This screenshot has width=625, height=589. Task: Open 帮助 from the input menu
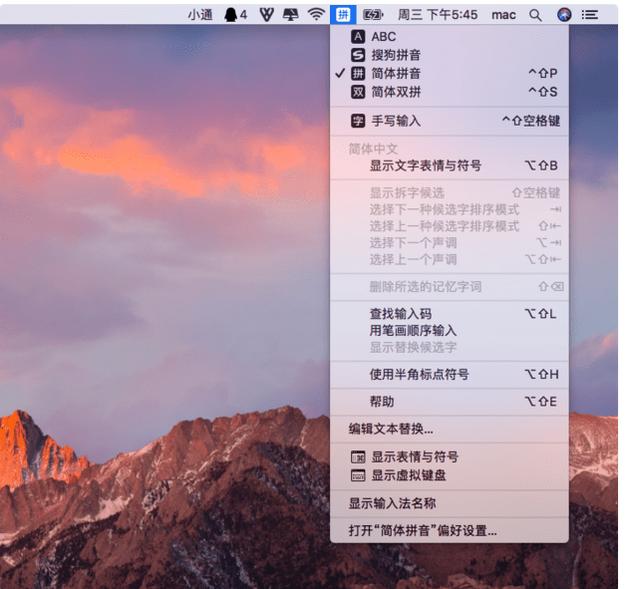click(449, 402)
